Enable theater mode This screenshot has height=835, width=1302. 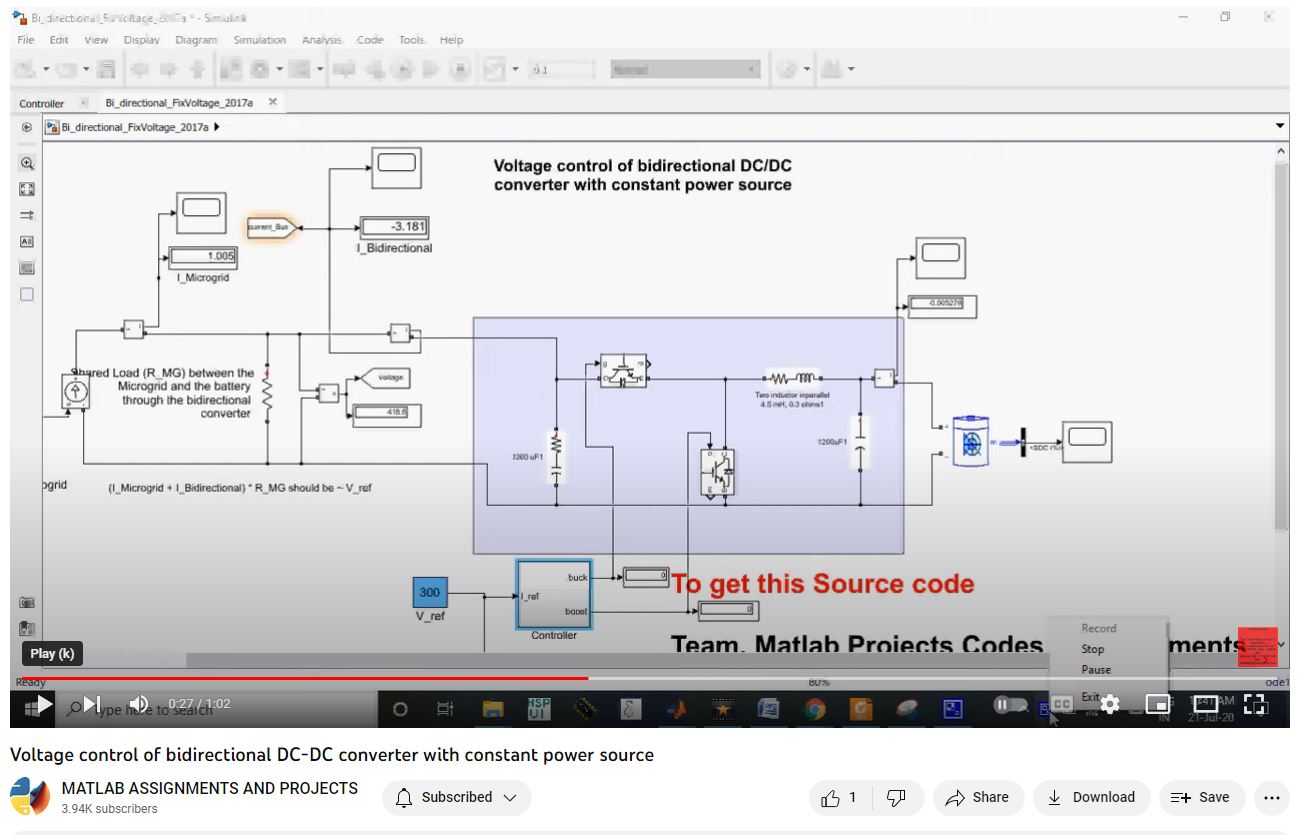coord(1206,704)
